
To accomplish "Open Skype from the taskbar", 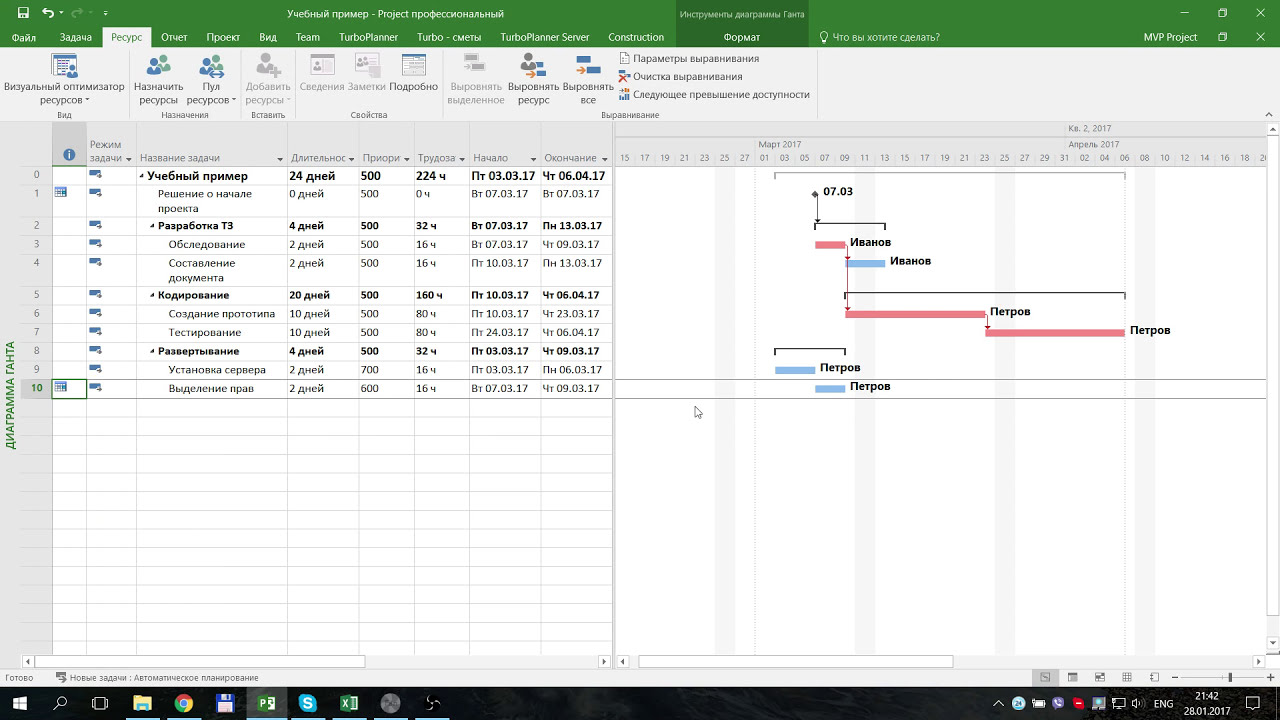I will click(x=307, y=703).
